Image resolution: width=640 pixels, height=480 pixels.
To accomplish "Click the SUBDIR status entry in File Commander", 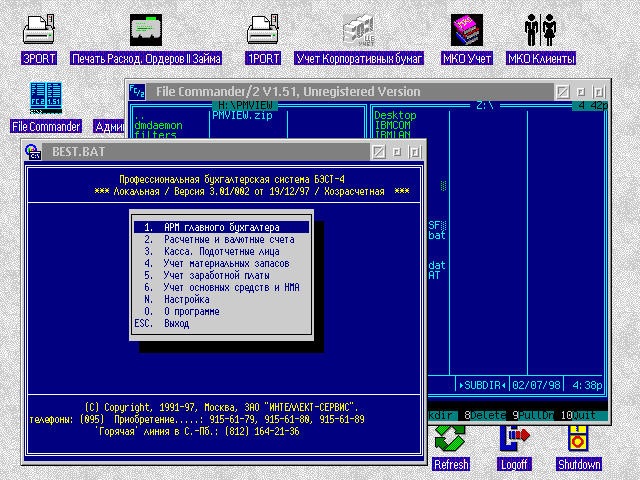I will click(482, 385).
